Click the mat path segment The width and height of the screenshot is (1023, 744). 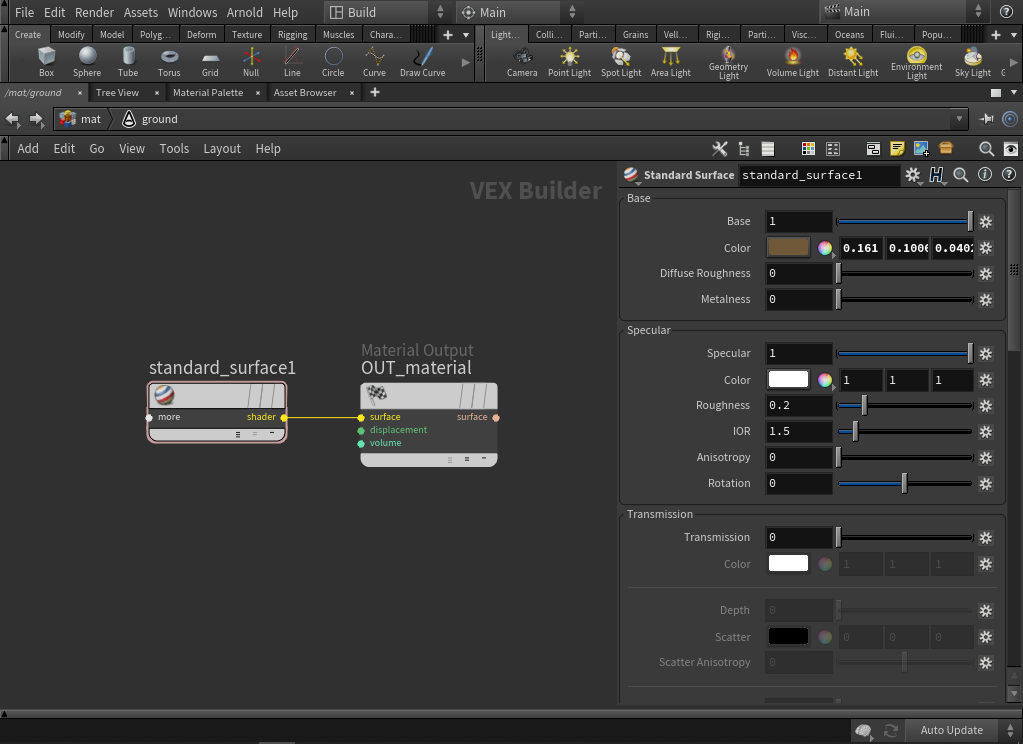[x=81, y=119]
